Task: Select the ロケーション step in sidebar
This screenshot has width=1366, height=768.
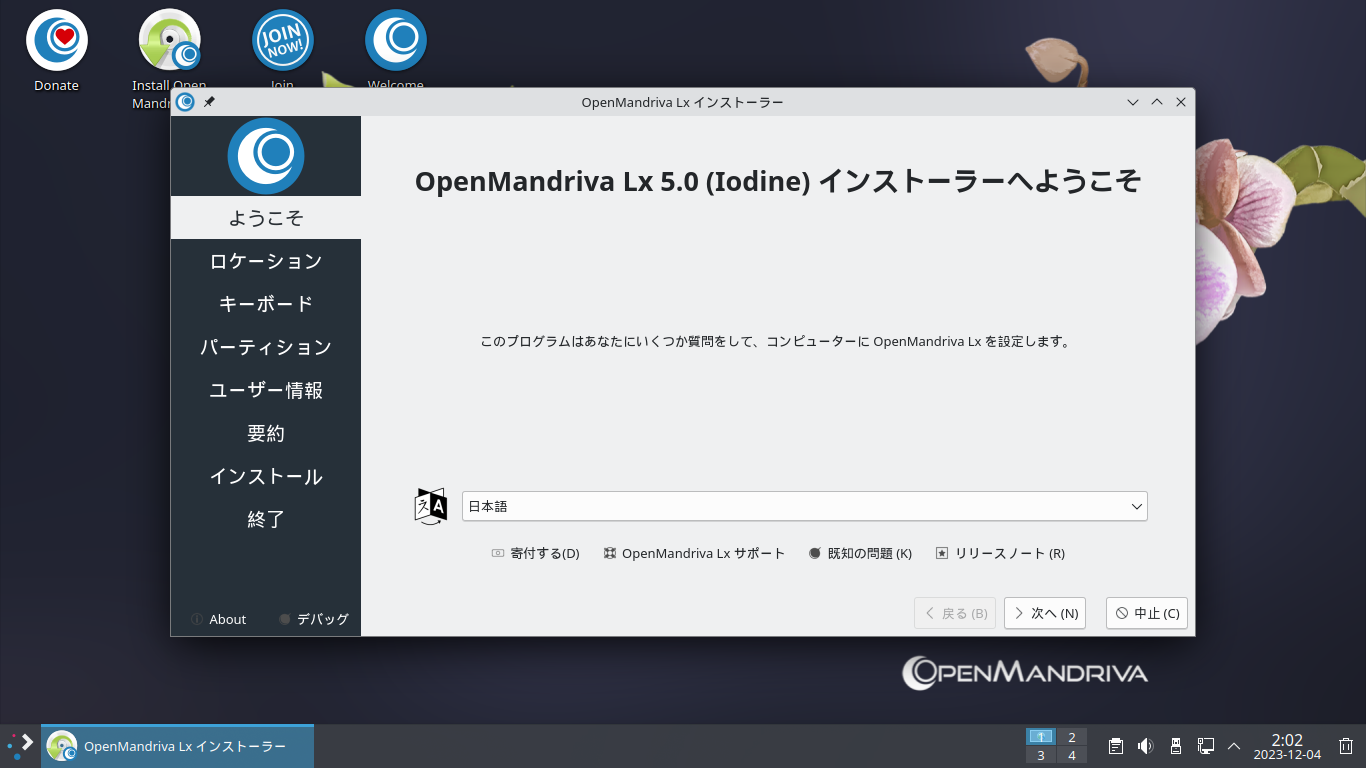Action: (x=266, y=261)
